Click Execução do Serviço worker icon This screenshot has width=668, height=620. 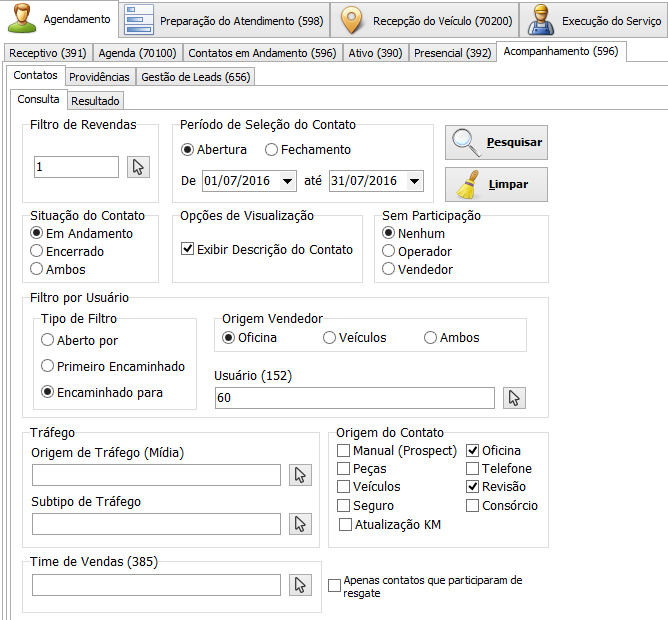539,20
